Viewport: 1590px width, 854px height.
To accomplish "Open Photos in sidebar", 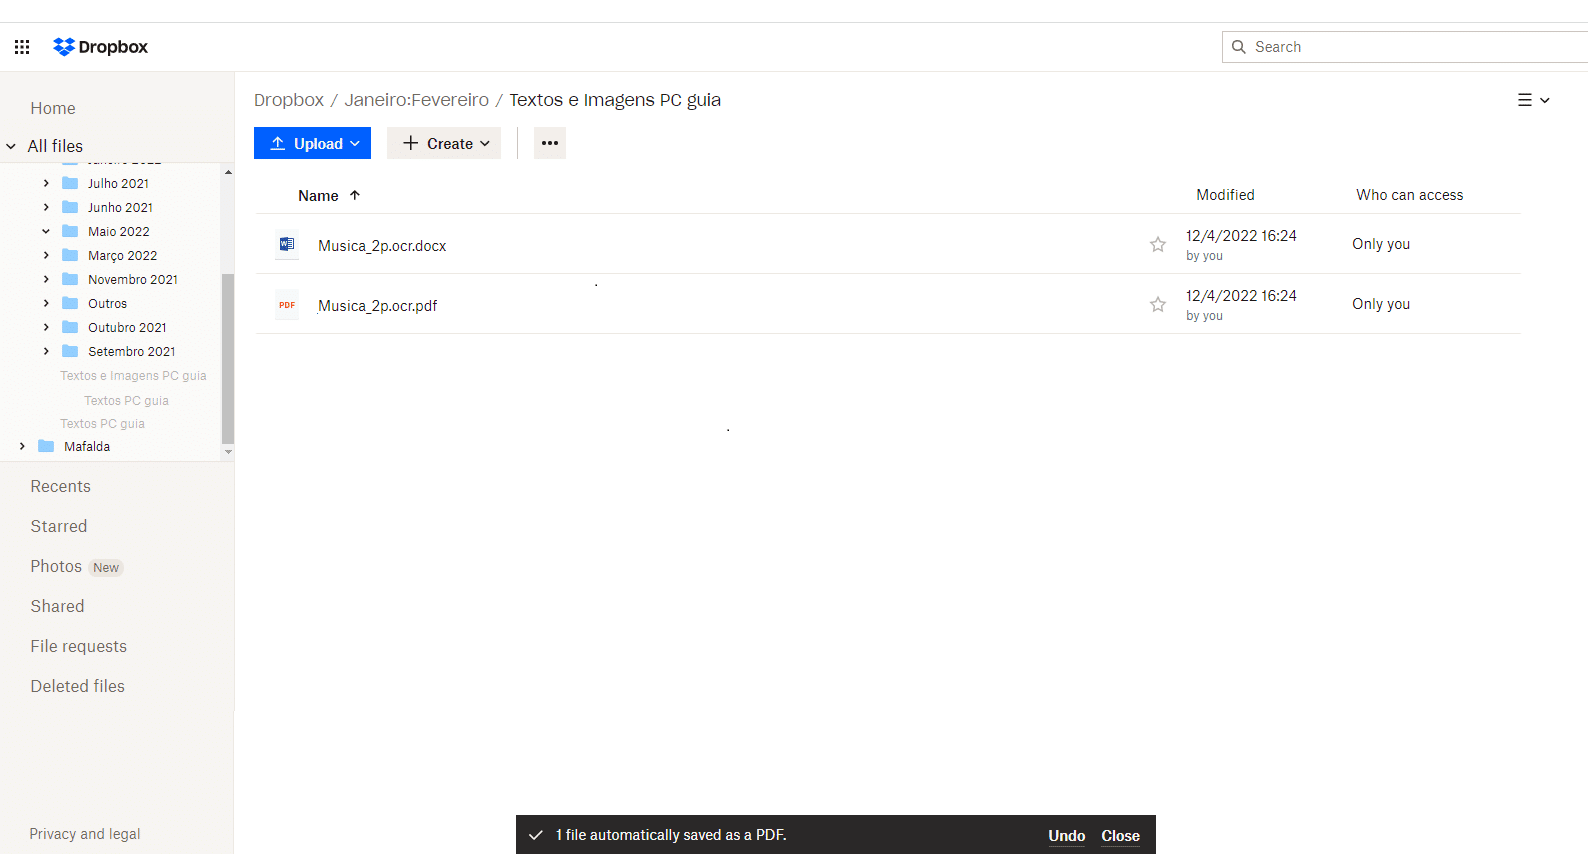I will [x=56, y=566].
